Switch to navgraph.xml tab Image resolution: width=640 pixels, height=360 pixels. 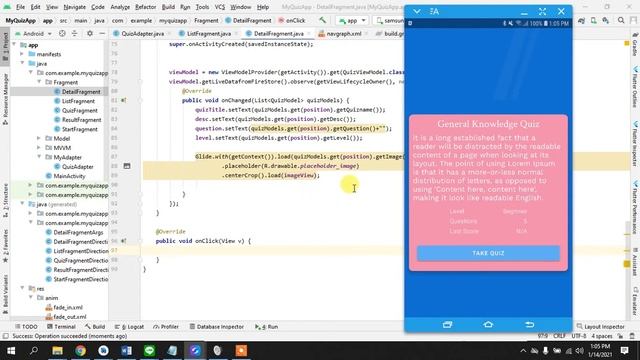[344, 33]
